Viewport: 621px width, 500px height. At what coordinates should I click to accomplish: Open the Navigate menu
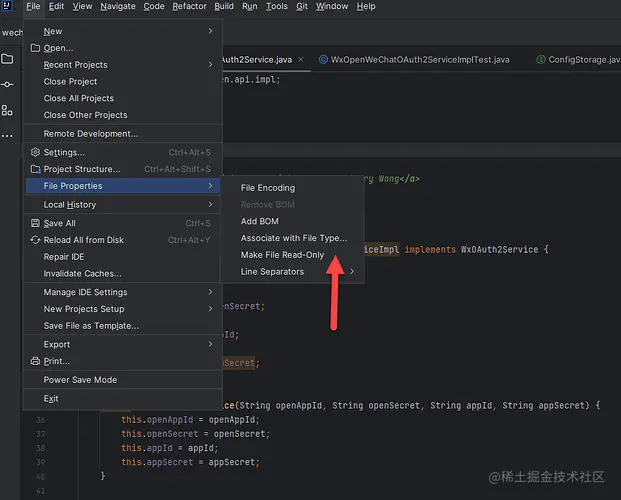click(118, 6)
